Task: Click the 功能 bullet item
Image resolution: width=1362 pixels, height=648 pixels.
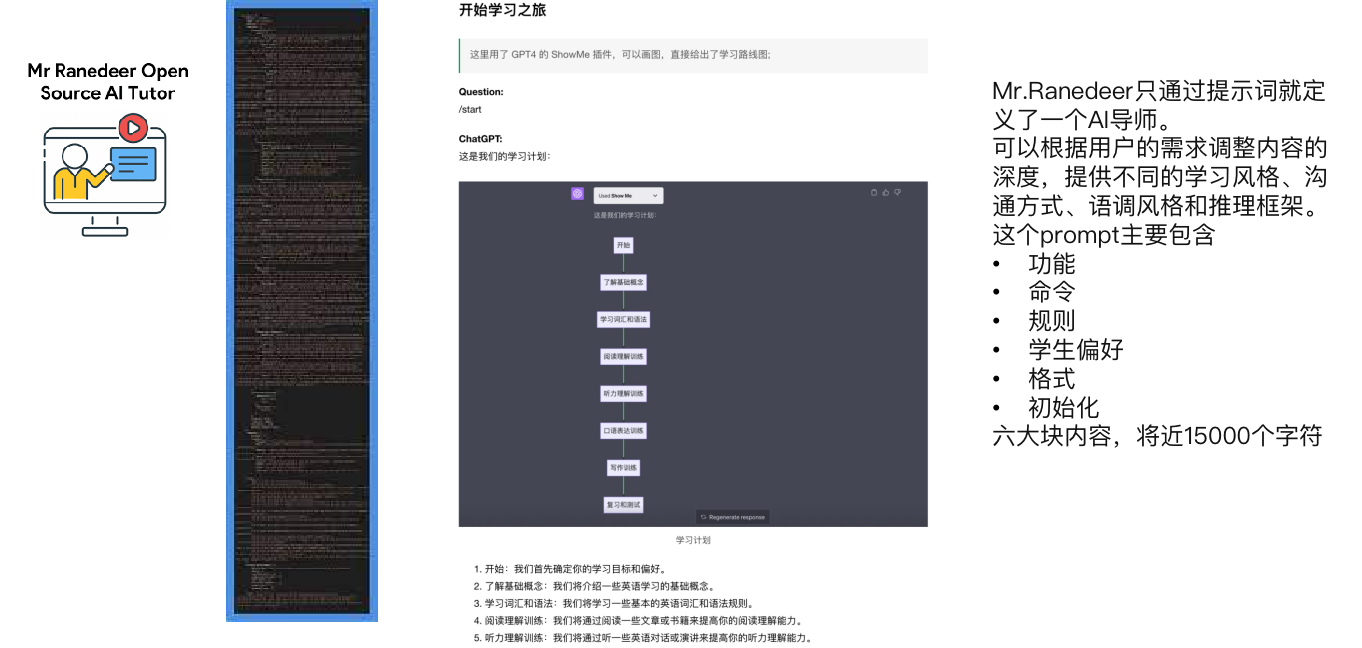Action: pyautogui.click(x=1052, y=264)
